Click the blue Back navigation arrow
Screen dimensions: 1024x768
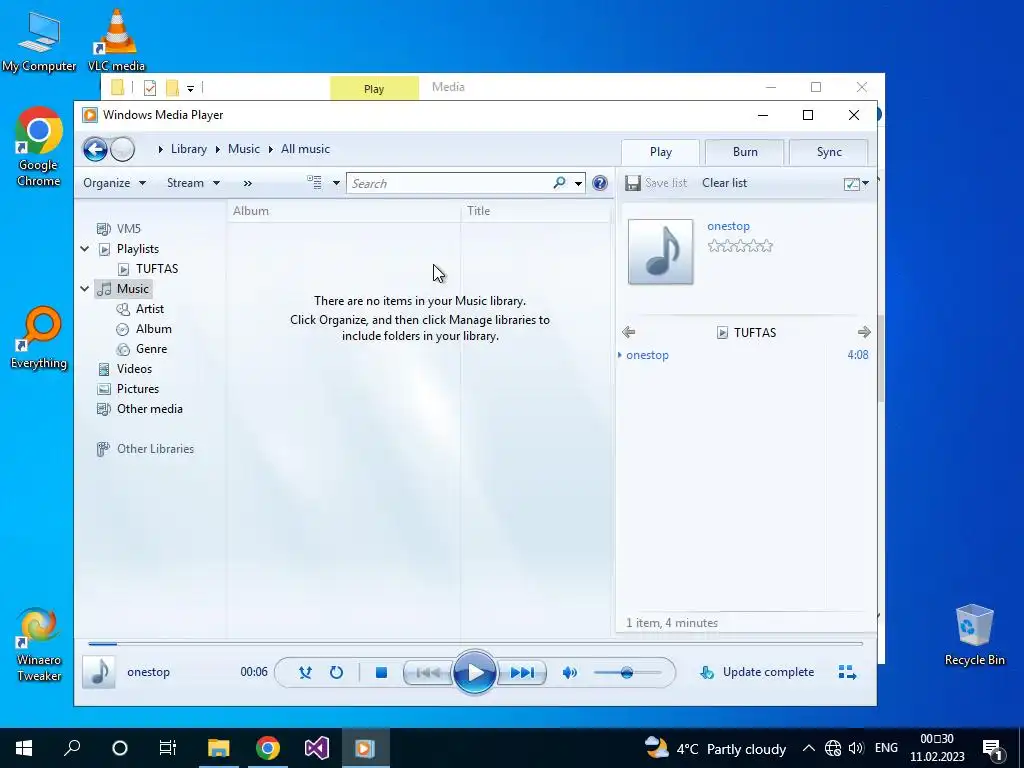click(95, 150)
